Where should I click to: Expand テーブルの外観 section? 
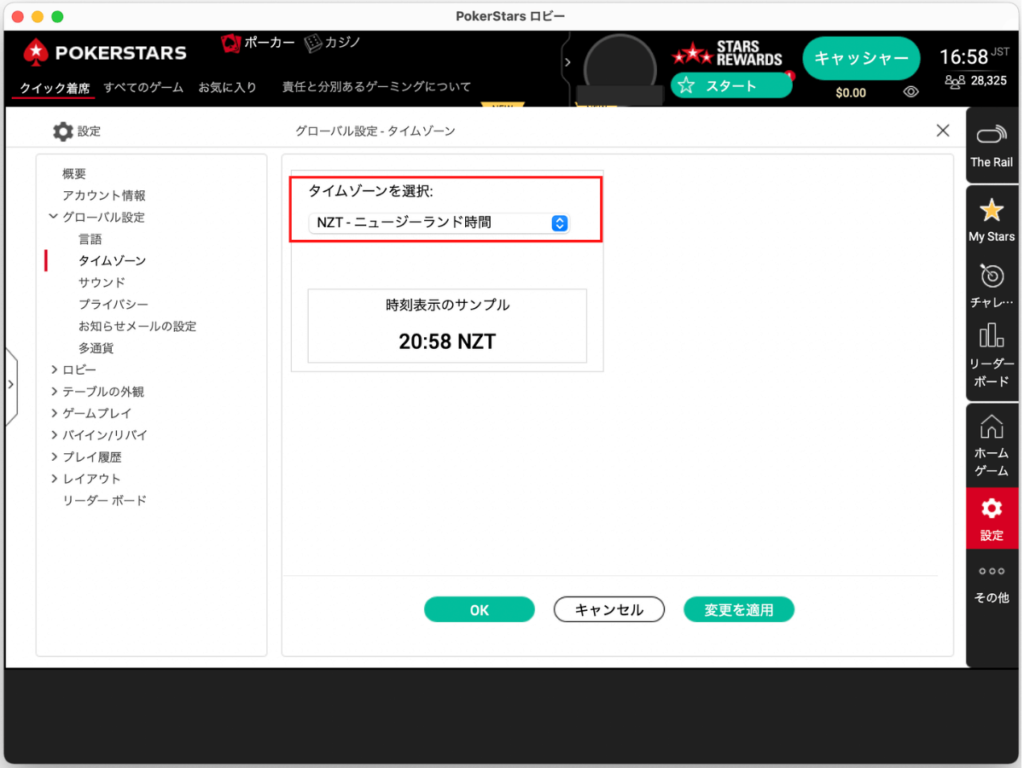click(x=54, y=391)
